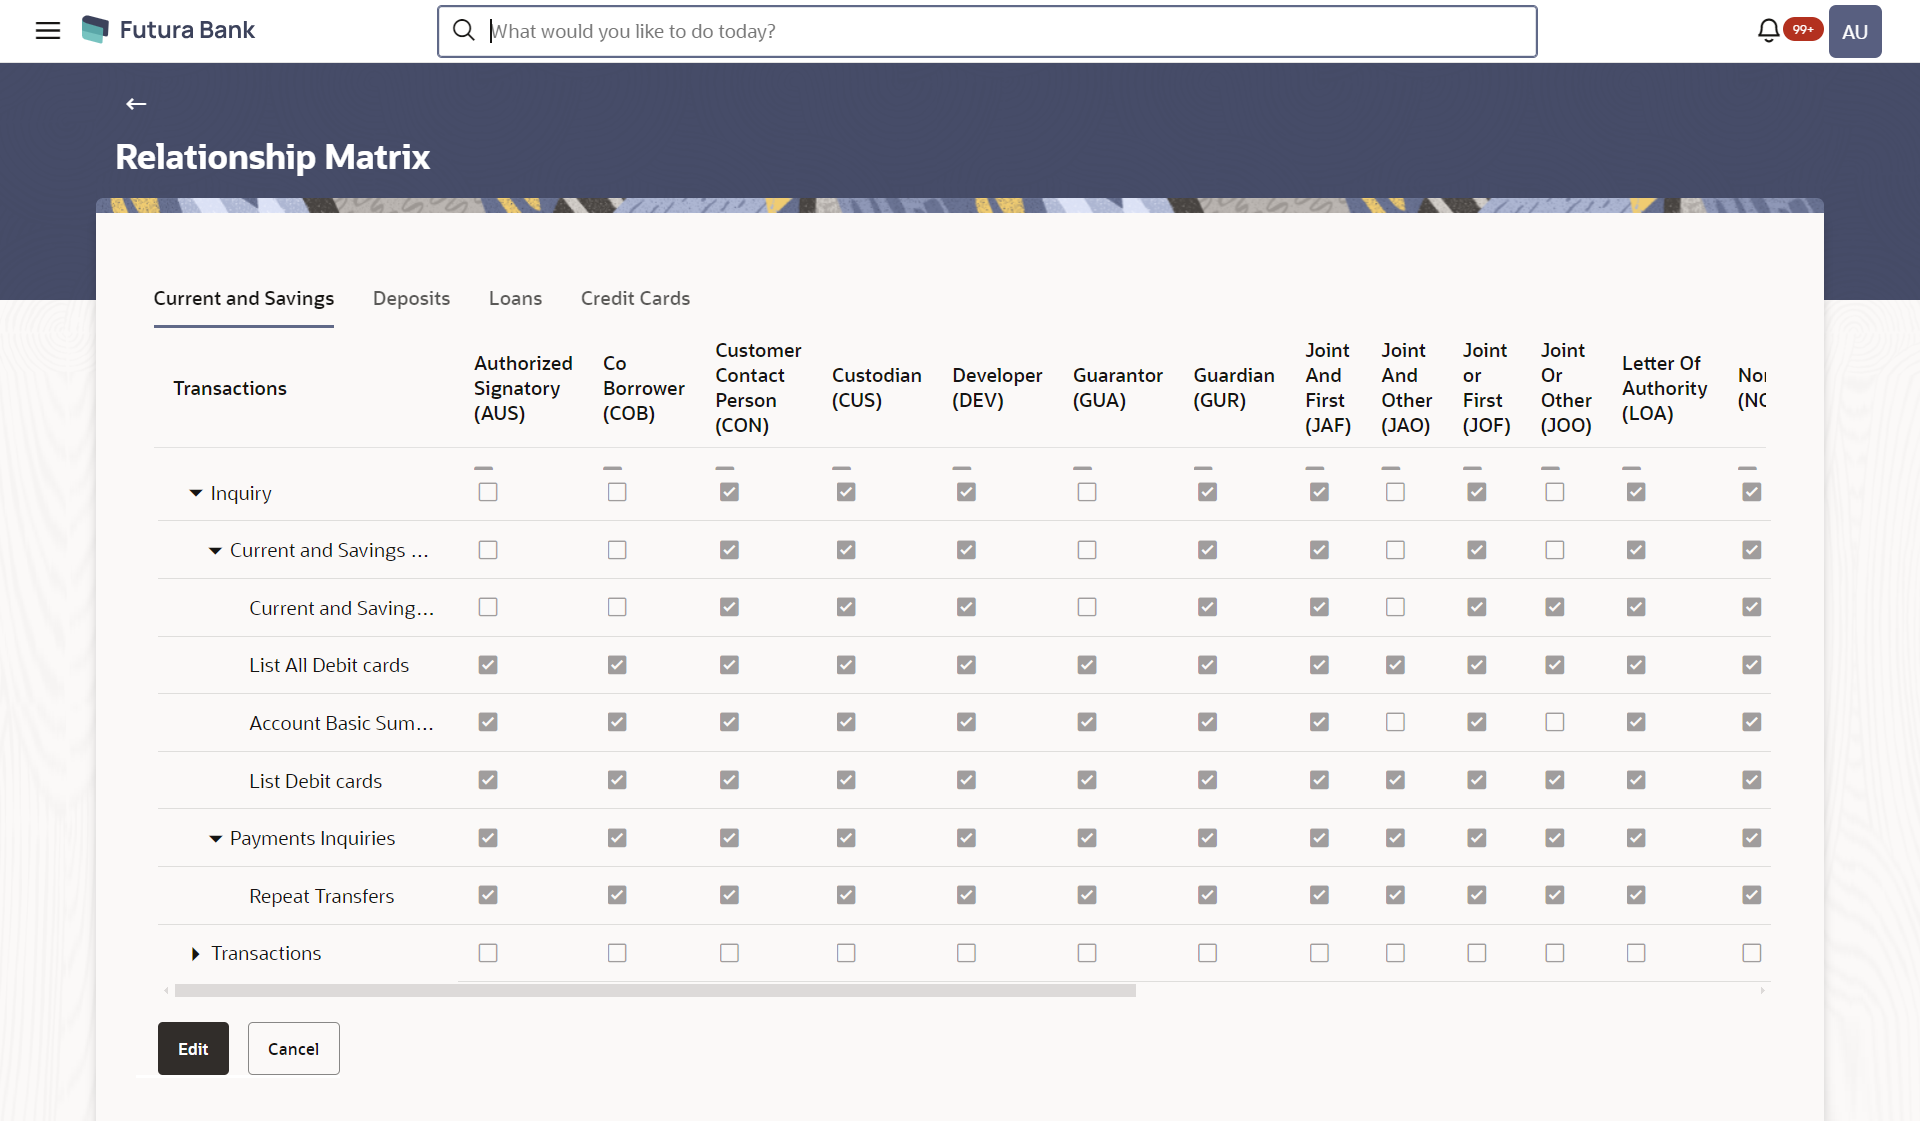
Task: Toggle Transactions row checkbox for Guarantor
Action: coord(1087,953)
